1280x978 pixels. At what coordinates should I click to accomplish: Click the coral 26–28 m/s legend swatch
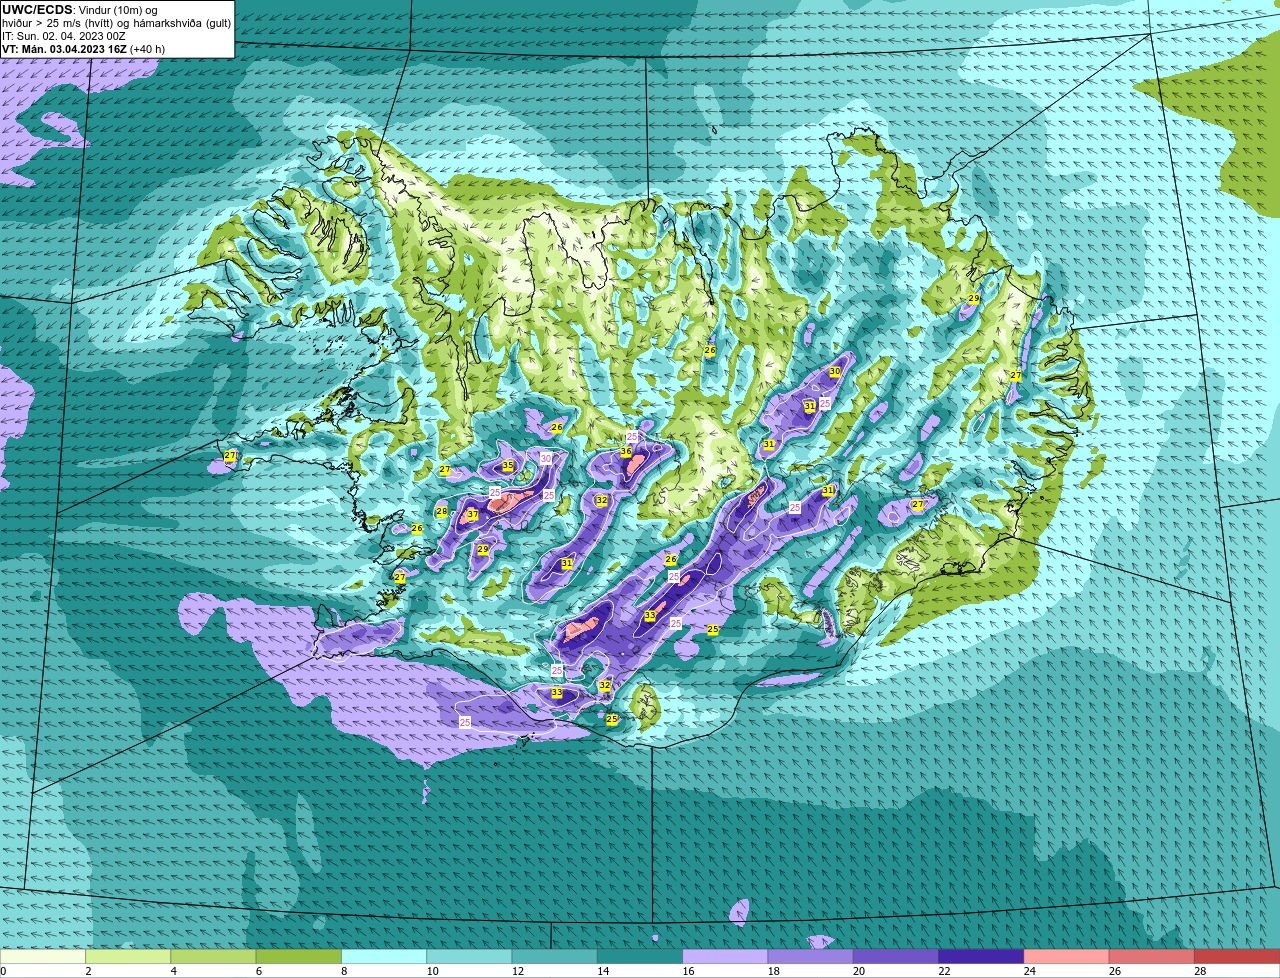coord(1152,956)
